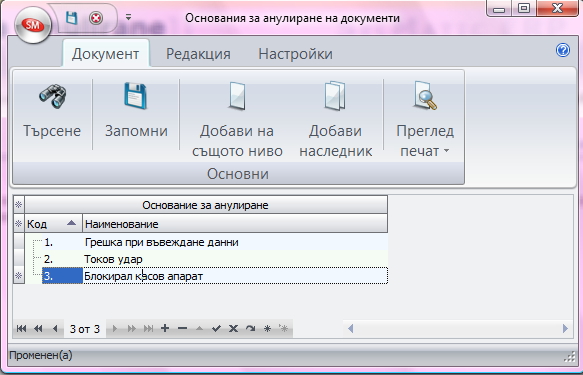Viewport: 583px width, 375px height.
Task: Post edit with the checkmark icon
Action: click(216, 329)
